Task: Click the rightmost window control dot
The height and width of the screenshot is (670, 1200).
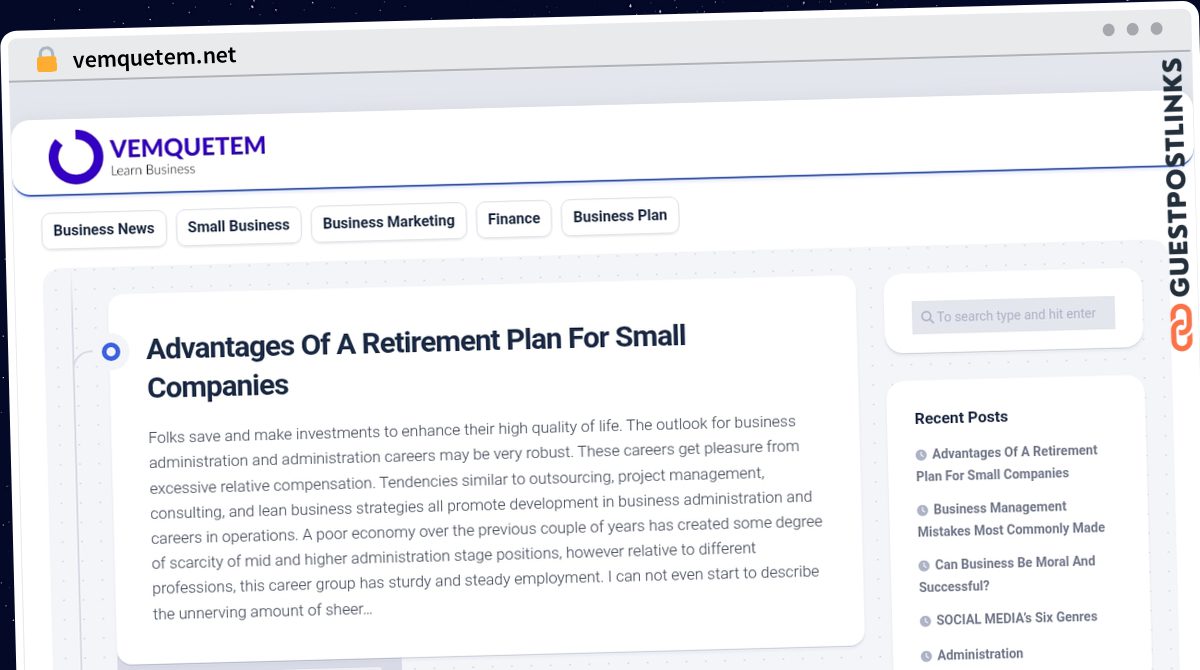Action: pos(1155,29)
